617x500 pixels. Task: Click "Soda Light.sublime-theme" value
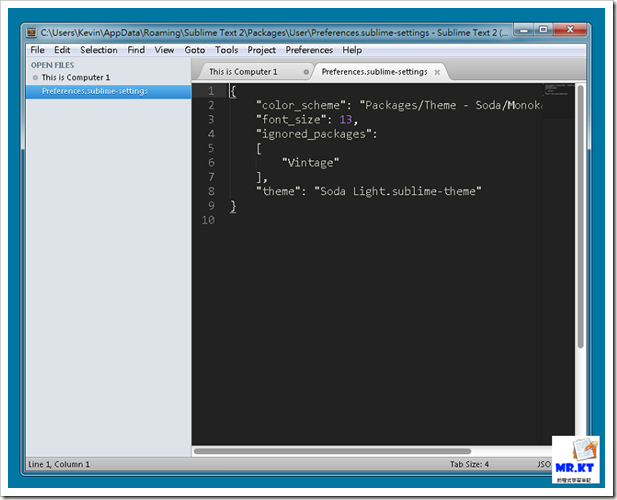pos(397,191)
